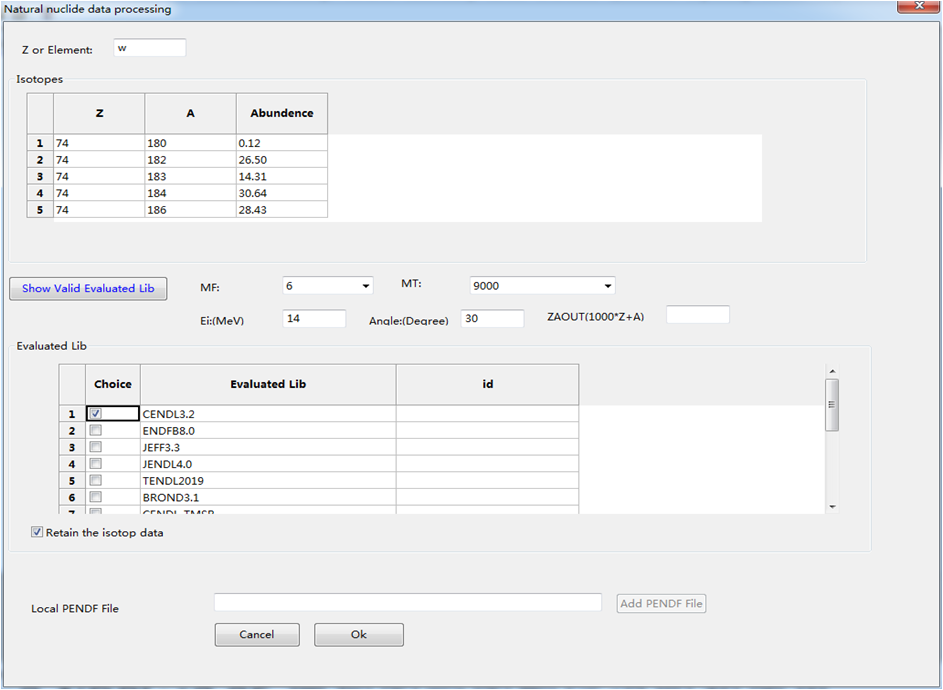Select the JENDL4.0 checkbox
The height and width of the screenshot is (690, 943).
pyautogui.click(x=96, y=464)
